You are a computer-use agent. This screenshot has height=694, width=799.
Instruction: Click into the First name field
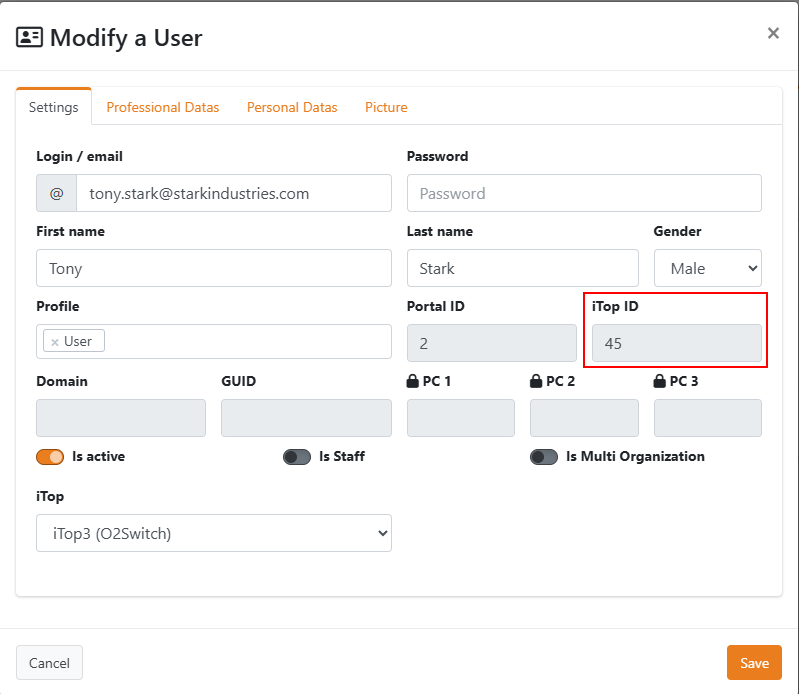tap(214, 268)
